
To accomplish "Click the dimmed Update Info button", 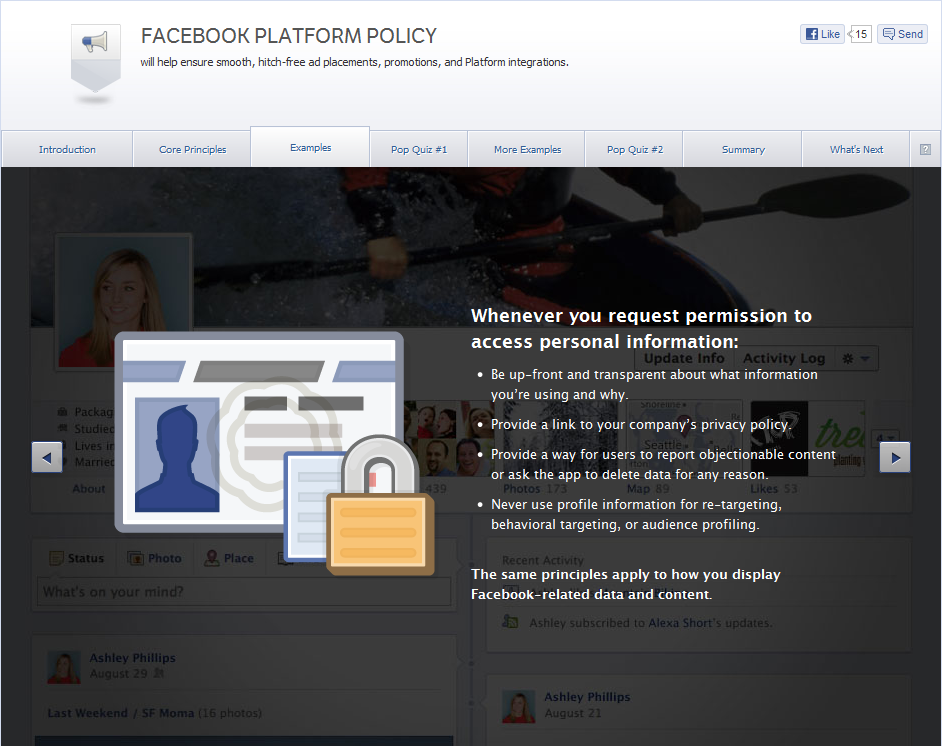I will [684, 358].
